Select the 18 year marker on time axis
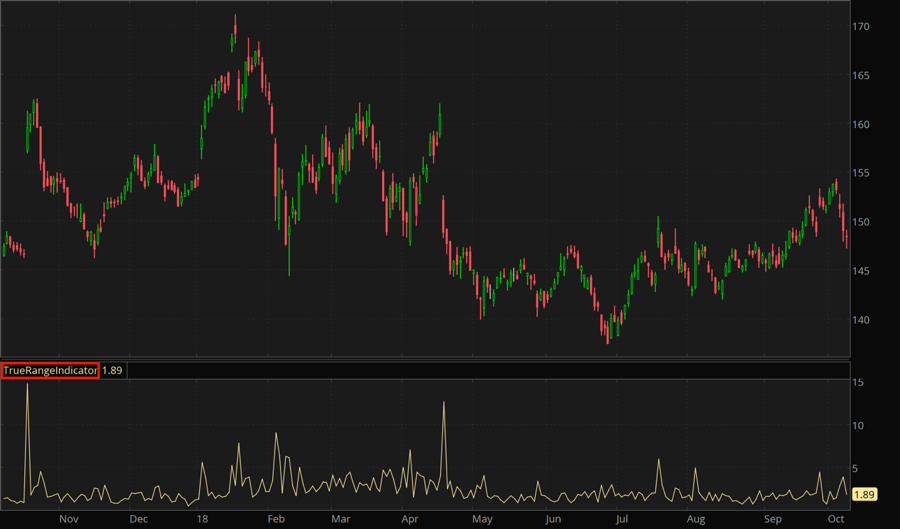900x529 pixels. coord(203,519)
